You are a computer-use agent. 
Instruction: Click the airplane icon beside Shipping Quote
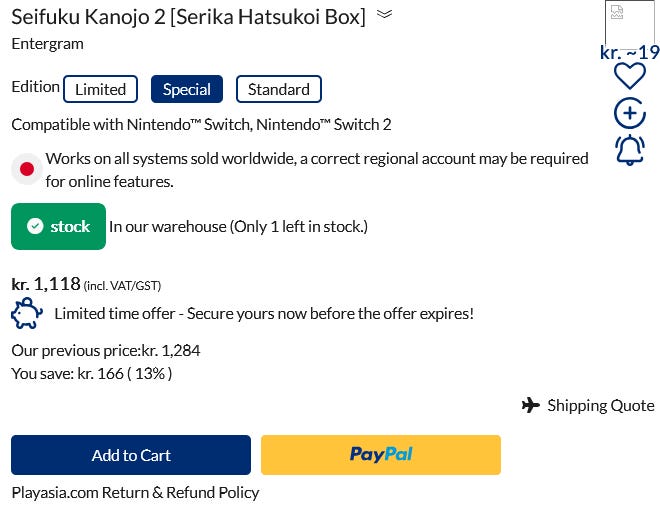(531, 405)
